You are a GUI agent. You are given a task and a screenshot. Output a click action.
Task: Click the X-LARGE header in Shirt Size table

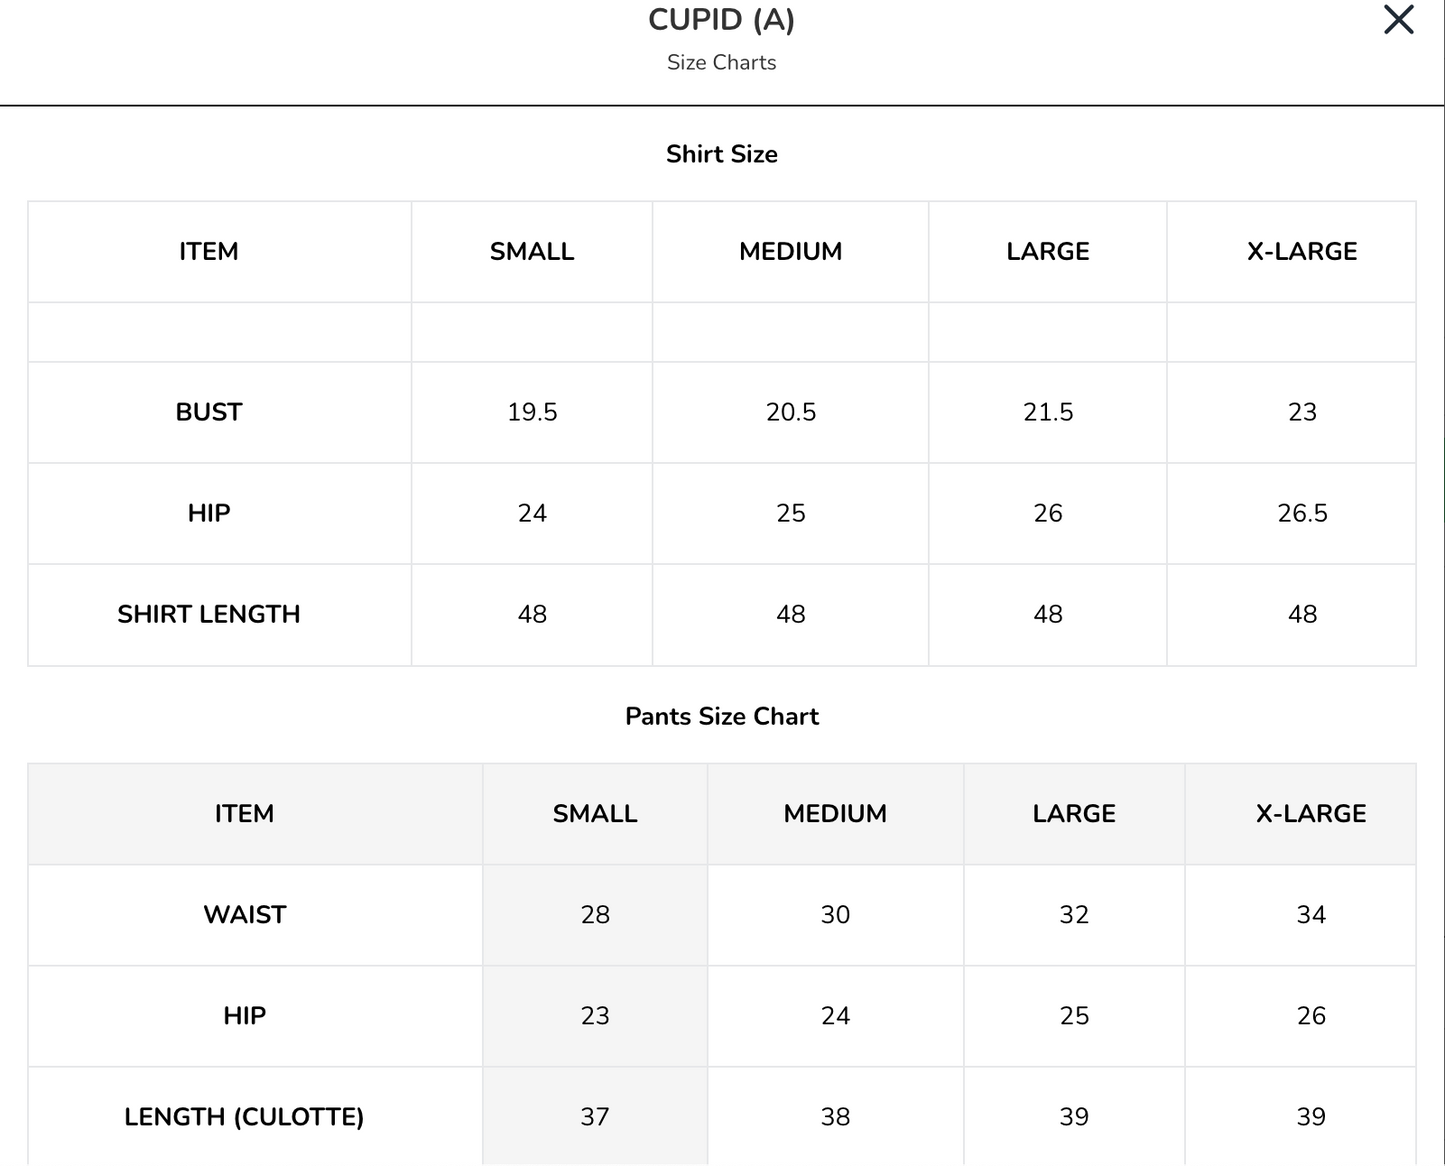[x=1302, y=251]
